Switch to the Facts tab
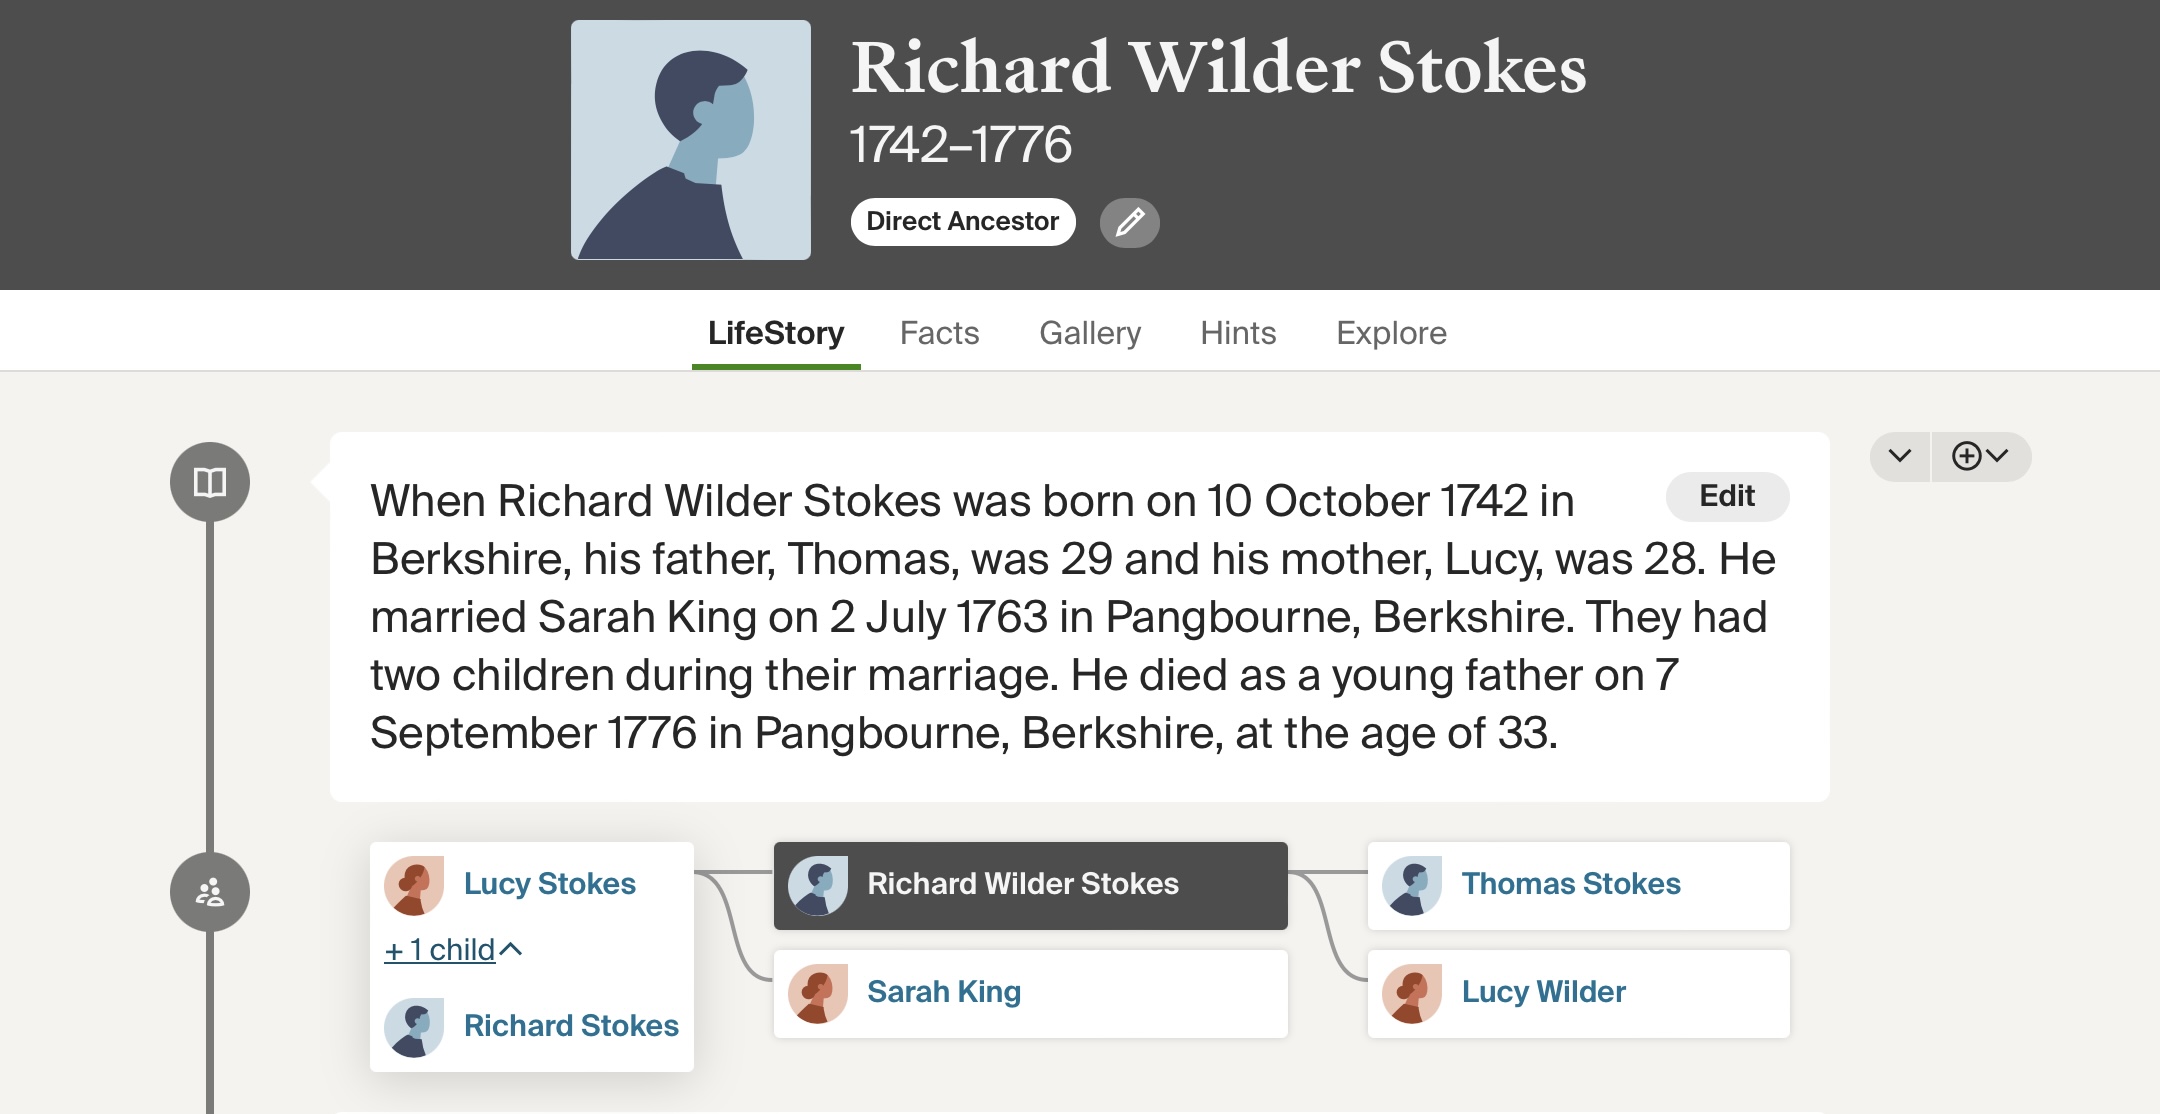Viewport: 2160px width, 1114px height. tap(939, 333)
